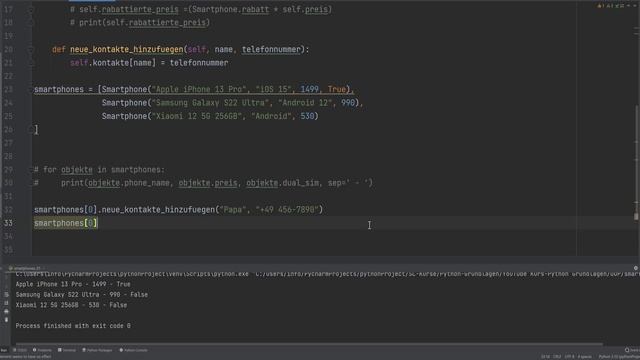Collapse the smartphones list closing-bracket fold marker
The width and height of the screenshot is (640, 360).
point(31,130)
